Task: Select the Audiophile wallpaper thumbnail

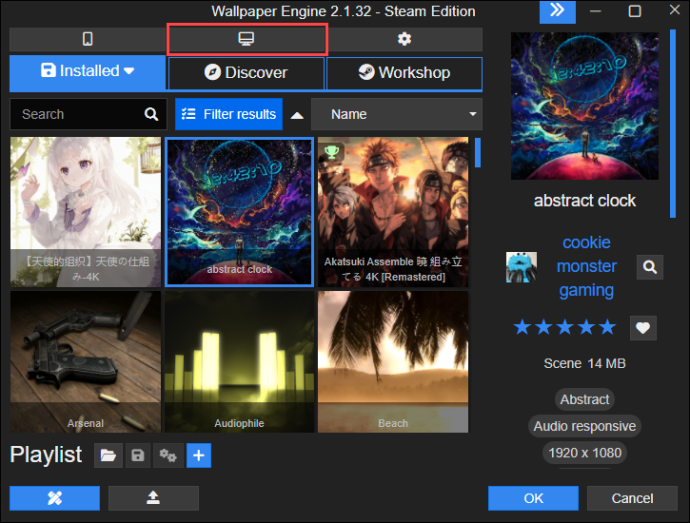Action: [239, 361]
